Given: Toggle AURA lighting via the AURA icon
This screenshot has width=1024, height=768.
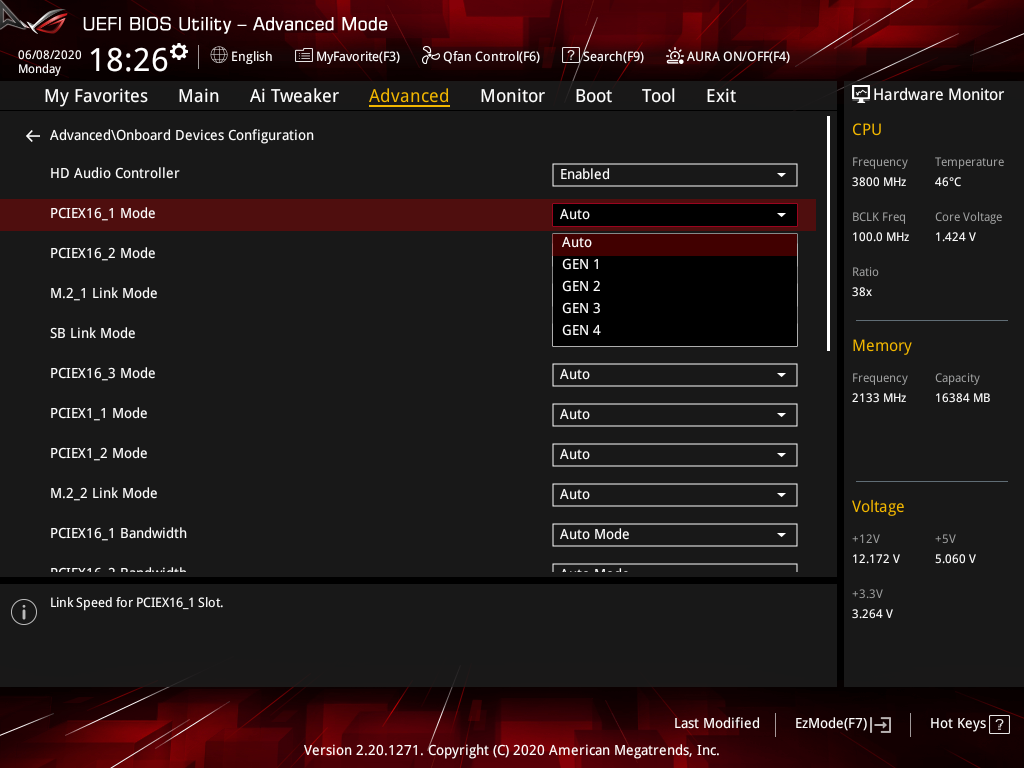Looking at the screenshot, I should [x=675, y=56].
